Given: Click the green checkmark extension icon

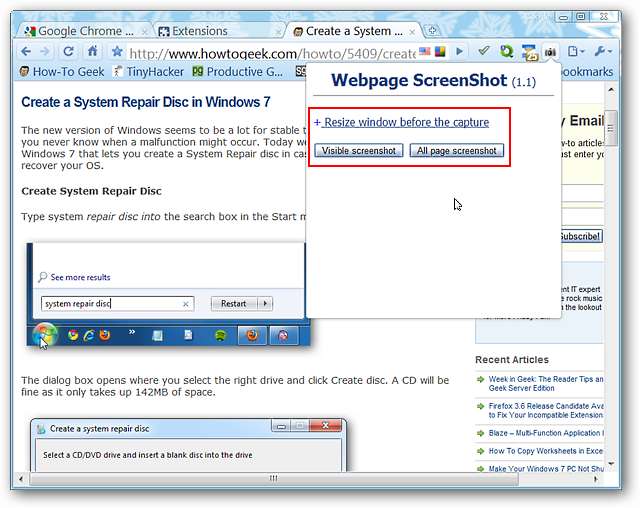Looking at the screenshot, I should pyautogui.click(x=484, y=51).
